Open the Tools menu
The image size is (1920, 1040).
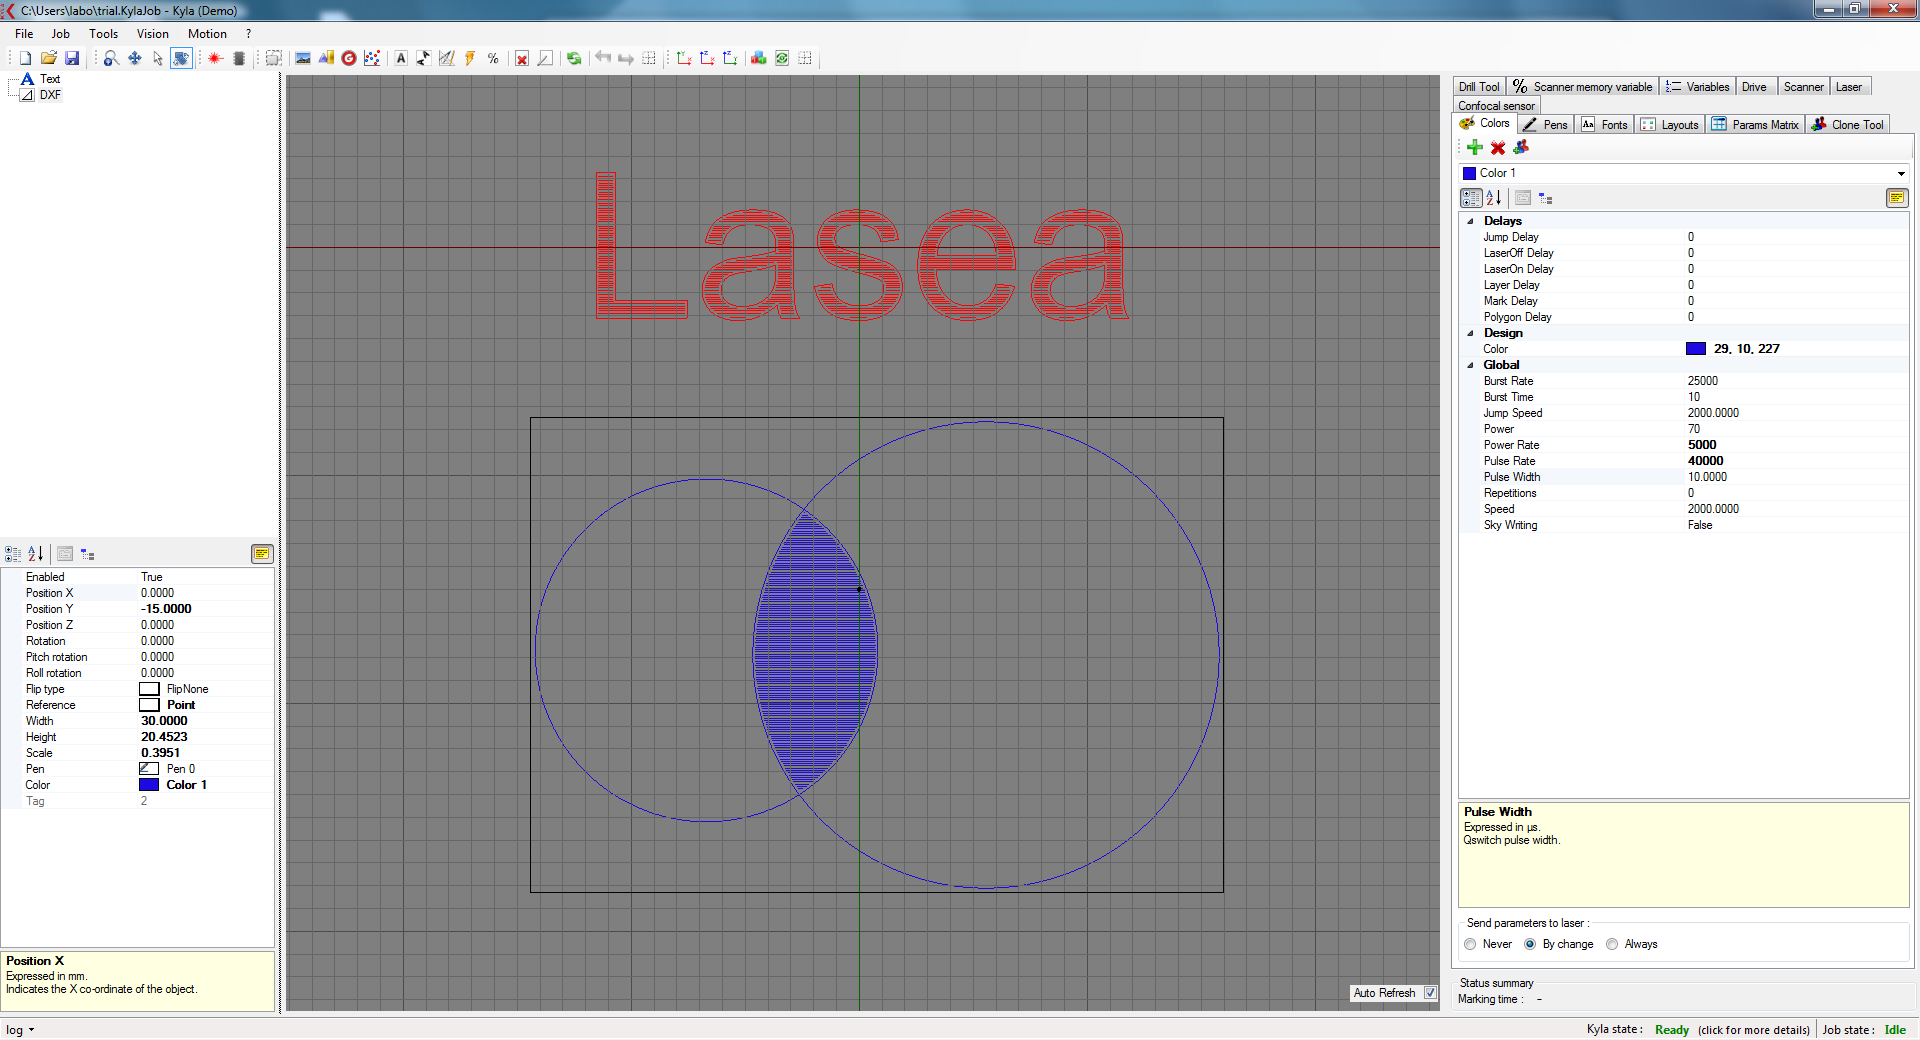[x=103, y=33]
